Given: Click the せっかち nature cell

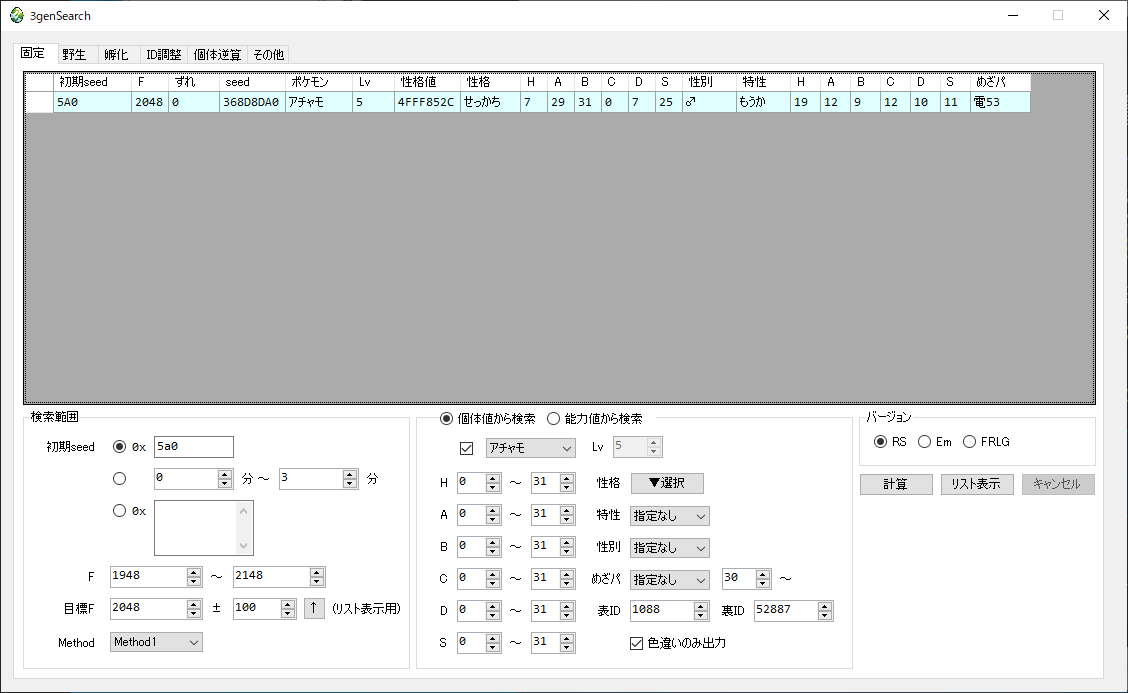Looking at the screenshot, I should pyautogui.click(x=490, y=102).
